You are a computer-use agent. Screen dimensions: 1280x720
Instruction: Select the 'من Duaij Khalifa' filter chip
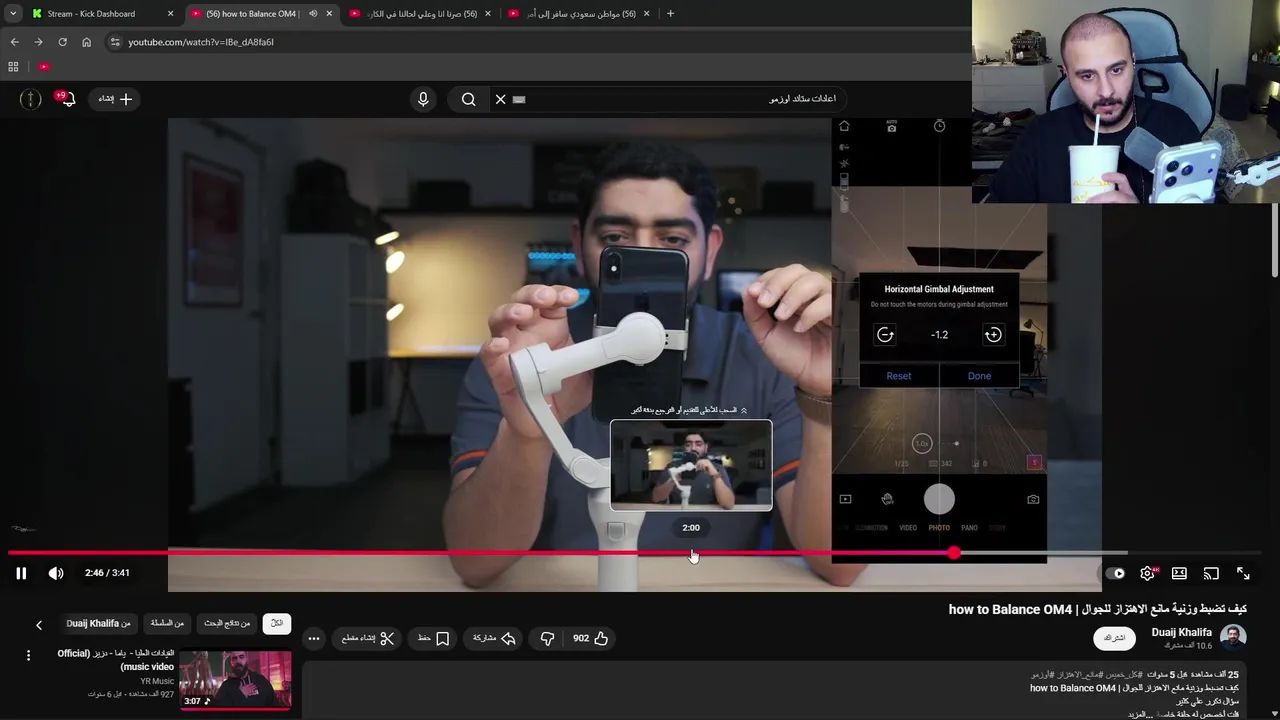(98, 623)
